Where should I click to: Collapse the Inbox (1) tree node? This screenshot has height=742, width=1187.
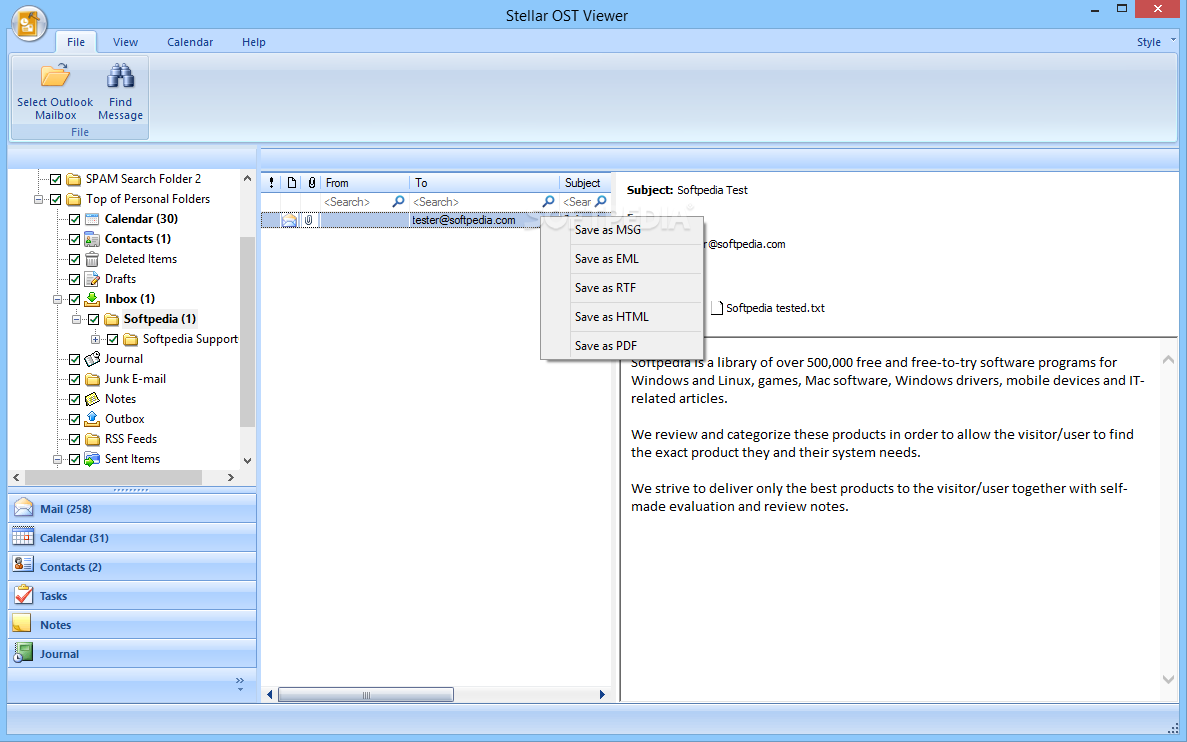[x=57, y=299]
